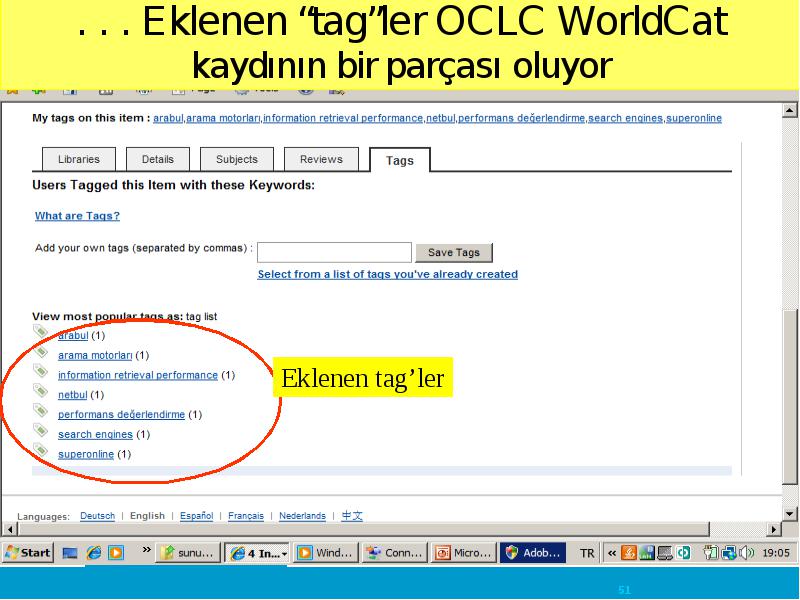The image size is (800, 600).
Task: Click the 19:05 taskbar clock
Action: click(776, 553)
